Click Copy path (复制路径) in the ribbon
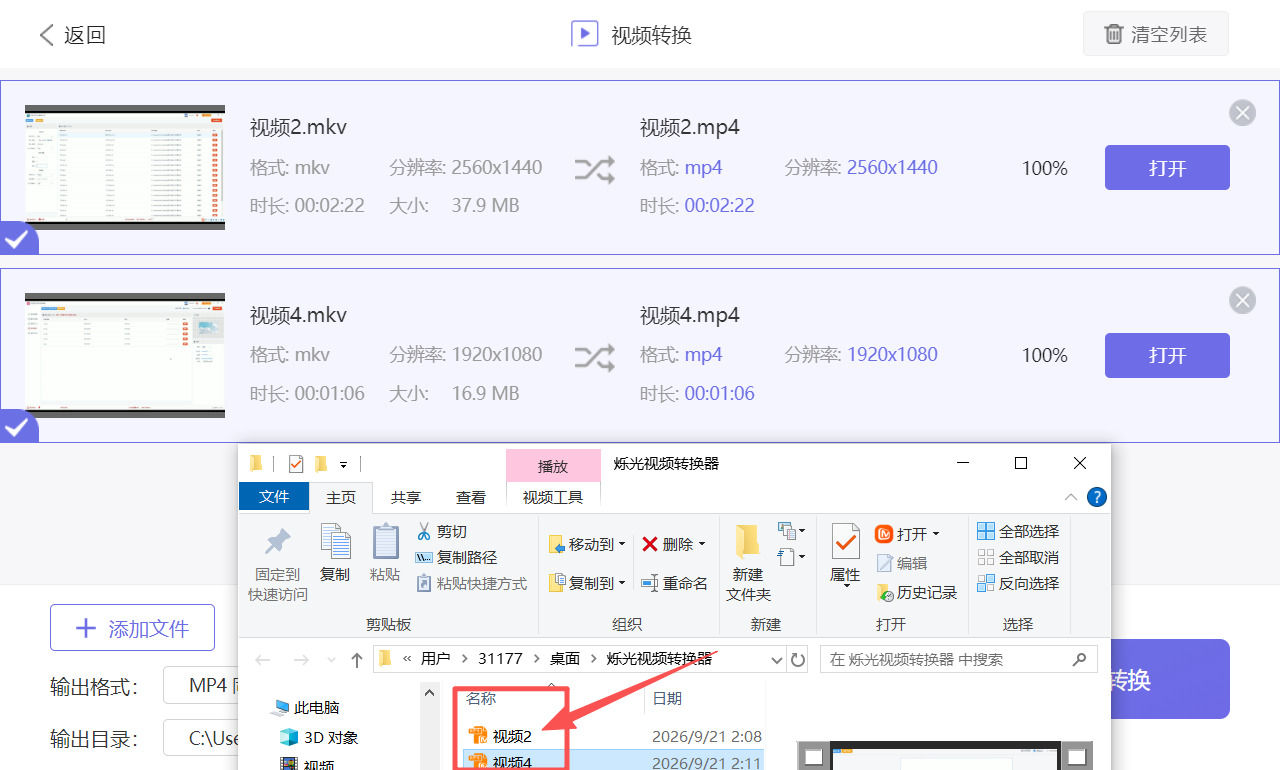Viewport: 1280px width, 770px height. click(456, 557)
